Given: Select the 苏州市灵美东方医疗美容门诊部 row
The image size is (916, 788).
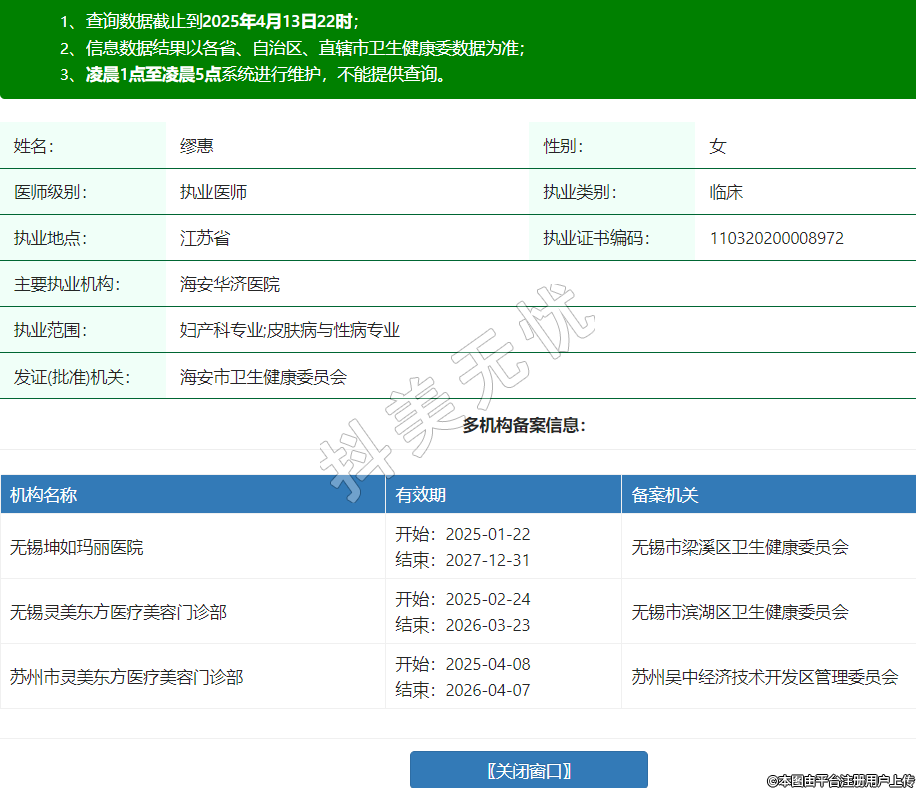Looking at the screenshot, I should coord(126,677).
